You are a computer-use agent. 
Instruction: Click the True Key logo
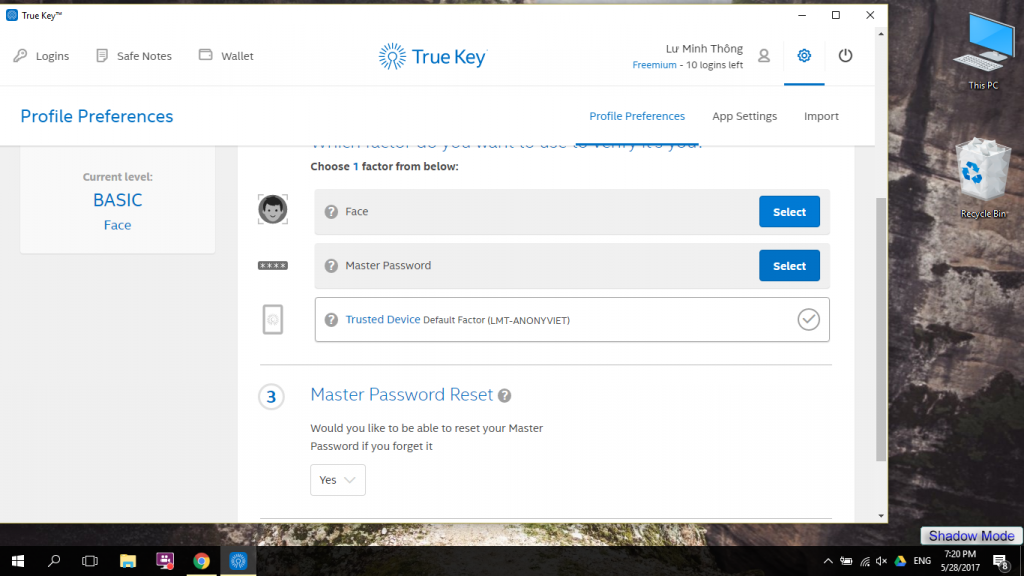tap(432, 56)
